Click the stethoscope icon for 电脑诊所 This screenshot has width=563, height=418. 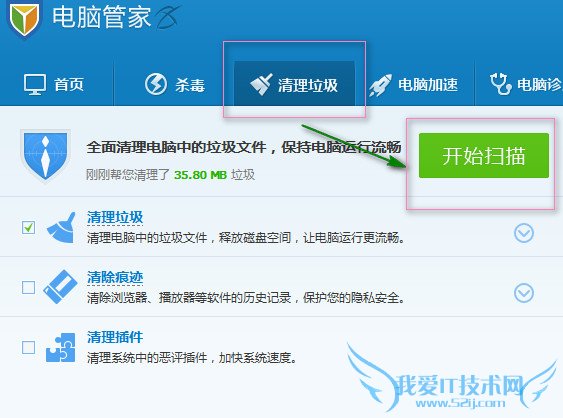pos(501,84)
